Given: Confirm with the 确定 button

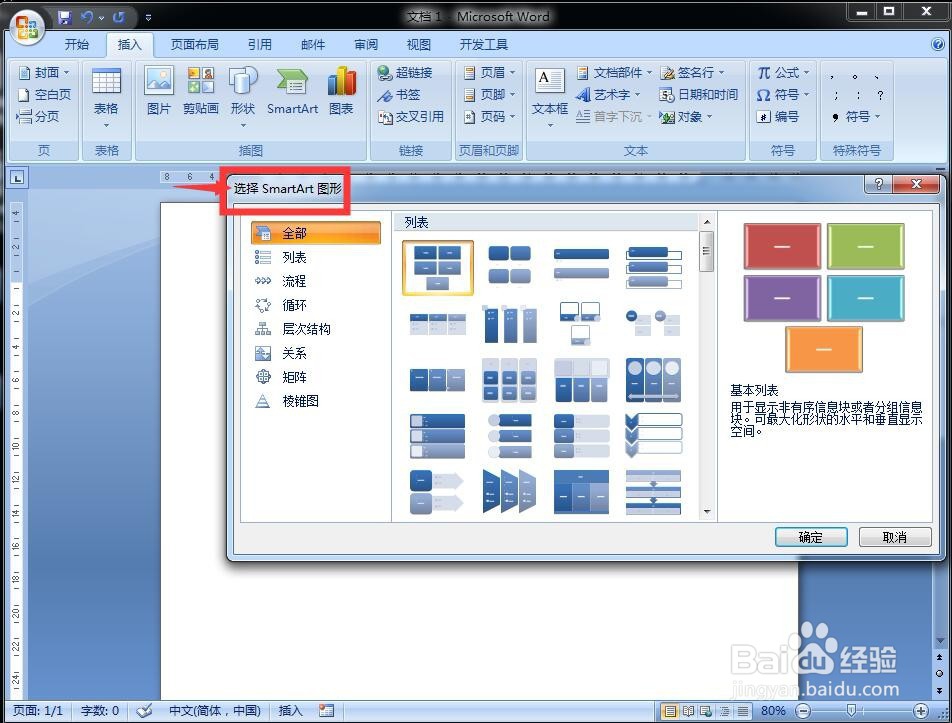Looking at the screenshot, I should [x=810, y=537].
